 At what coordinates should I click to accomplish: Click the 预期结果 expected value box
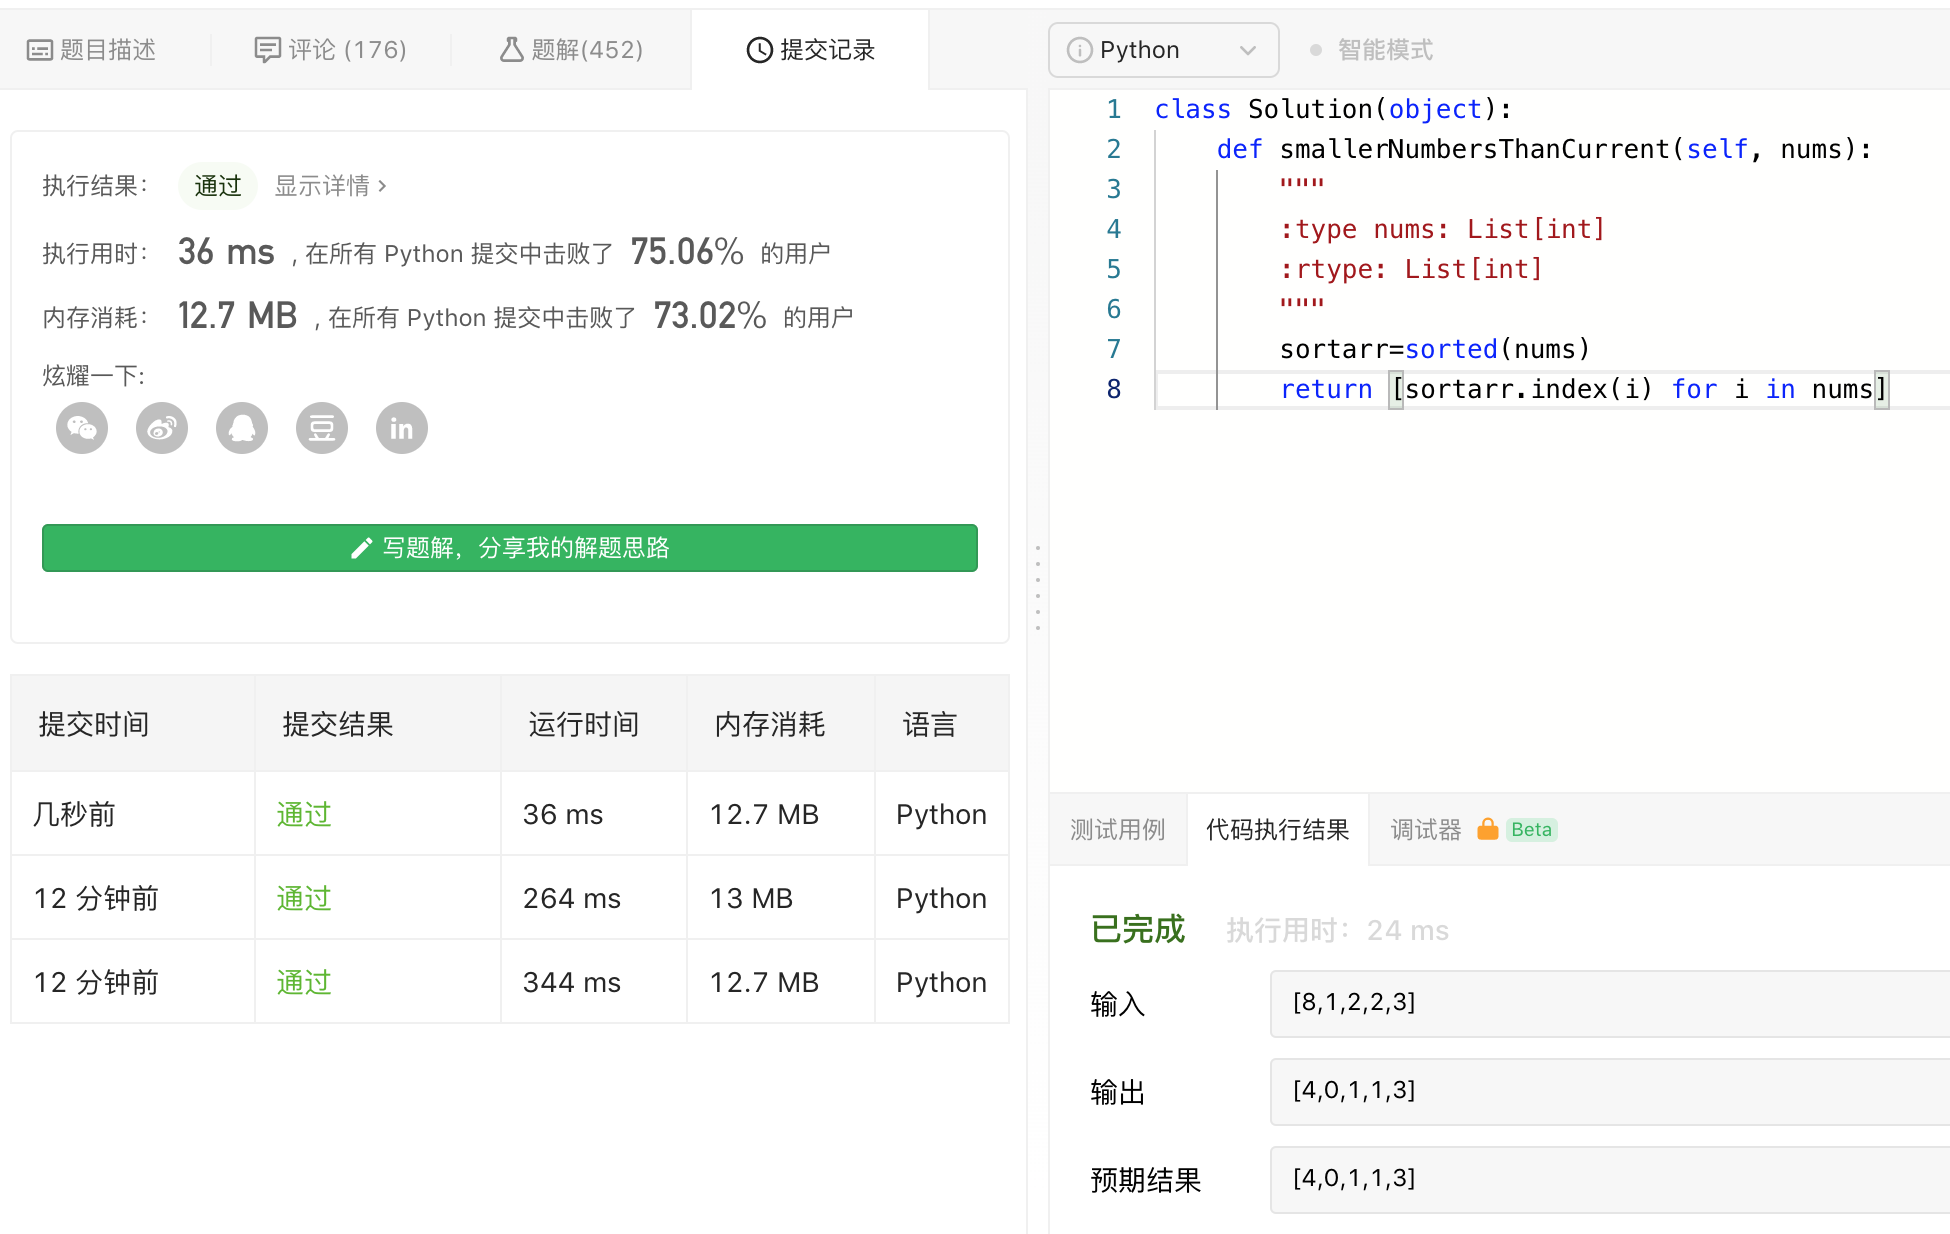[1610, 1179]
